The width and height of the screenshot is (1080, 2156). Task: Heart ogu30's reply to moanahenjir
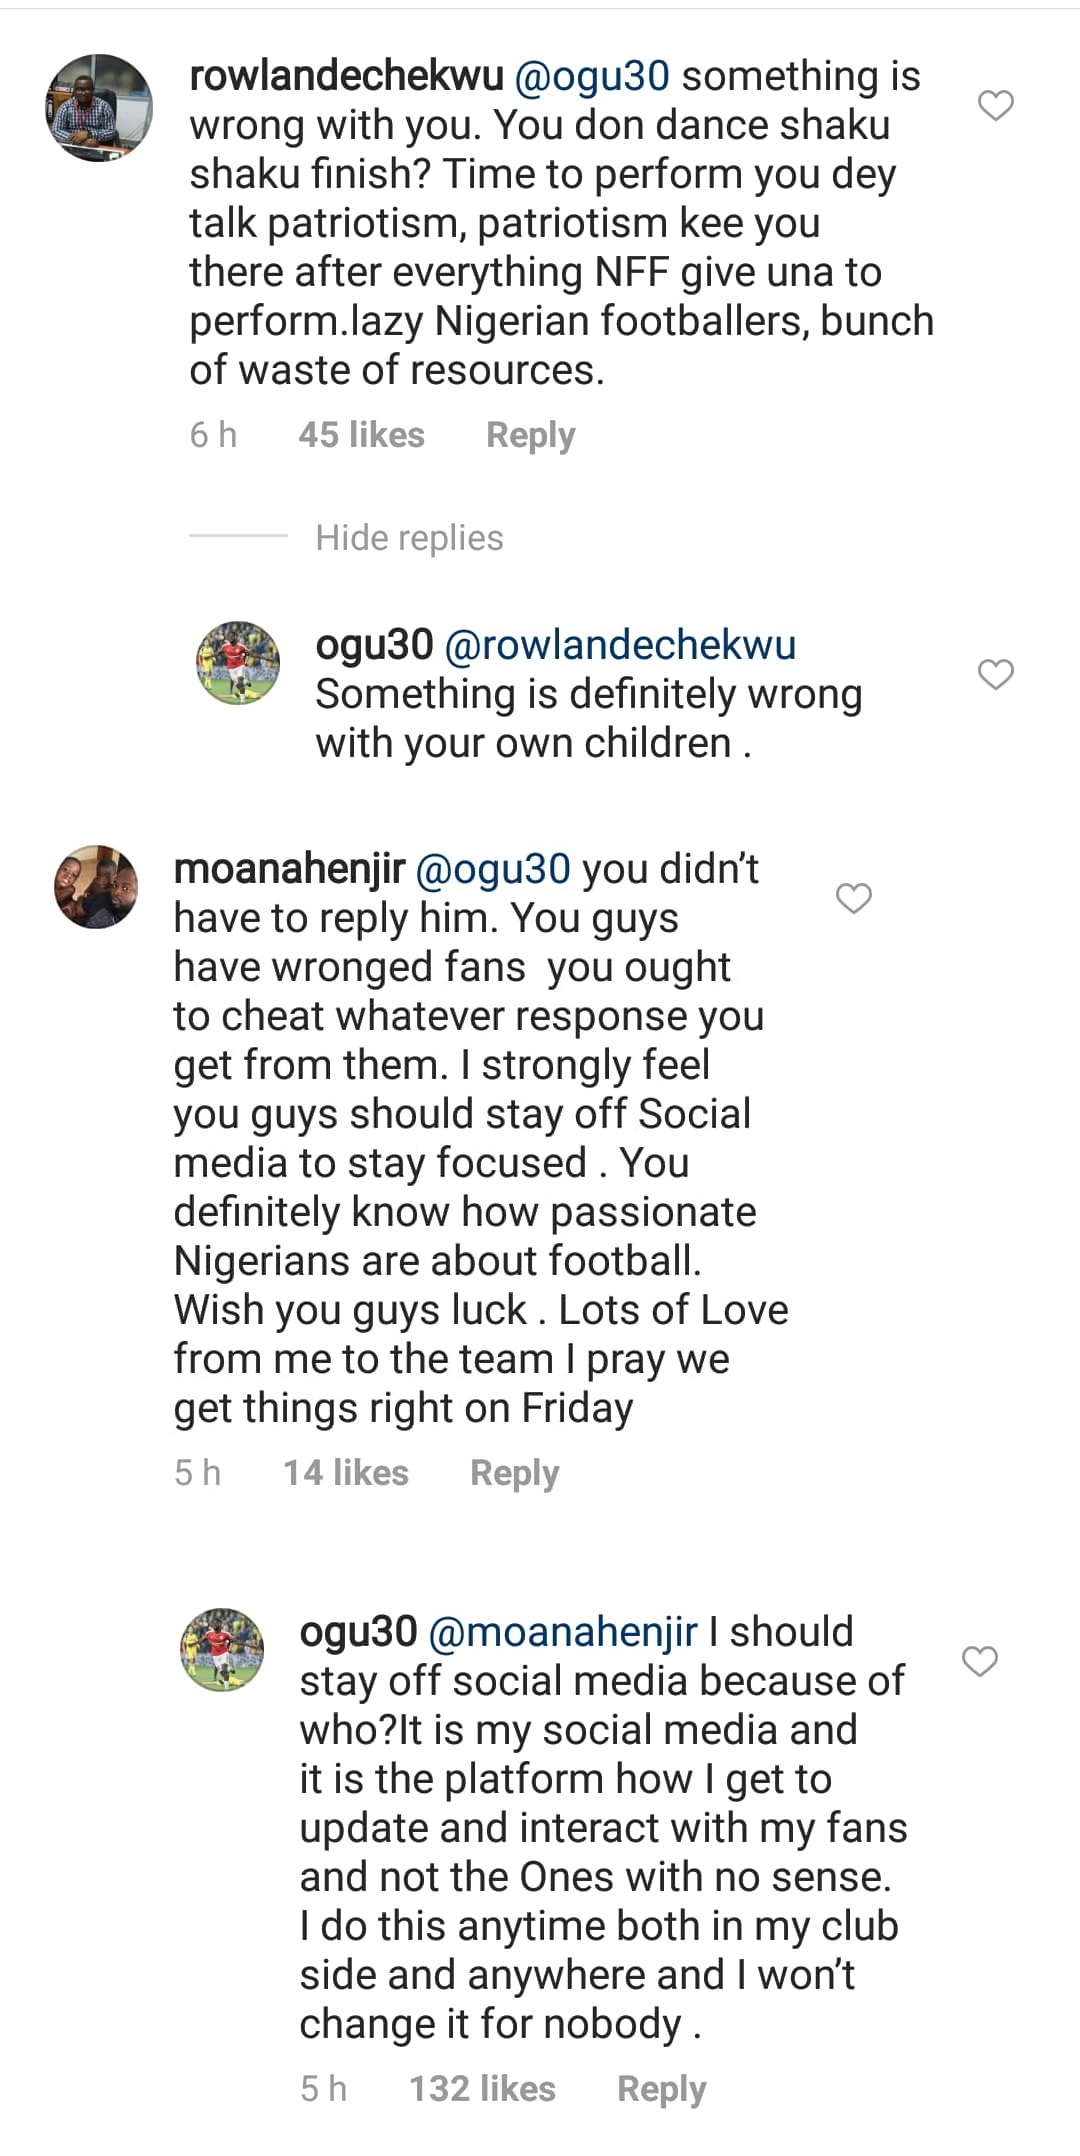[979, 1661]
